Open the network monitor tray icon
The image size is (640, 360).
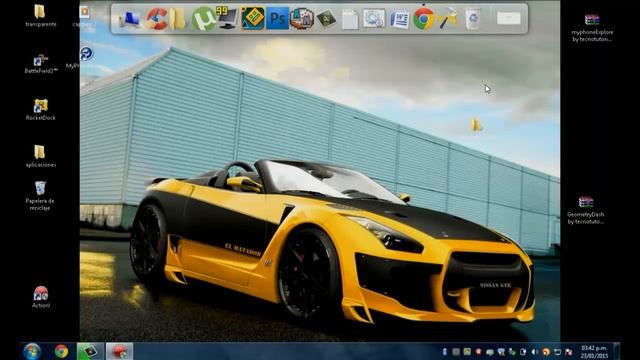pos(557,352)
